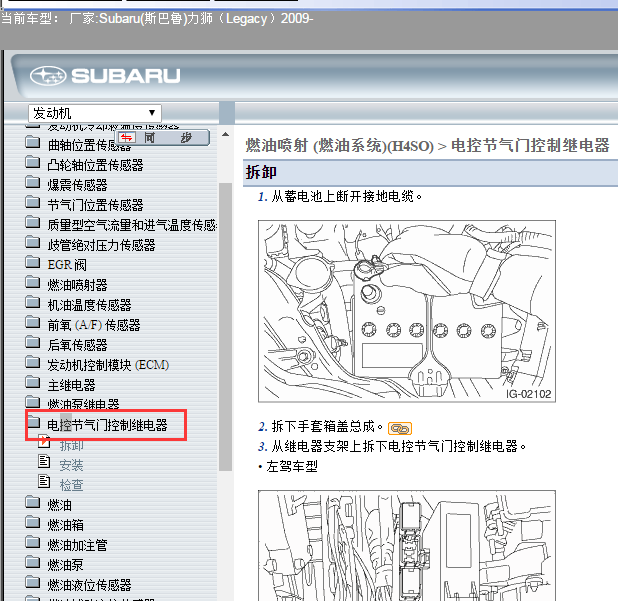Click document icon next to 检查

[x=44, y=482]
